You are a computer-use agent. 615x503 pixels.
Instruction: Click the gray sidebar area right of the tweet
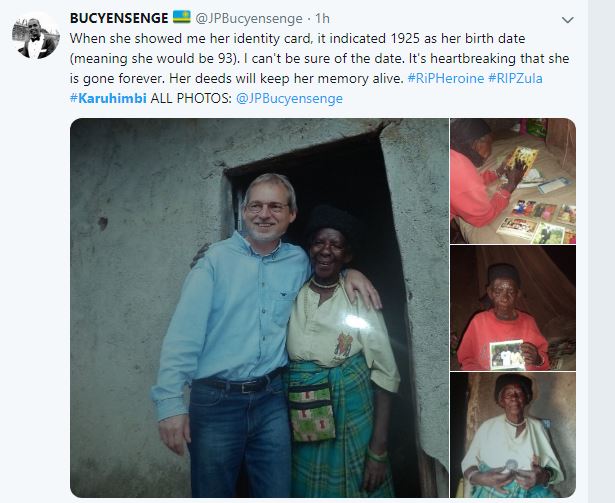coord(601,251)
